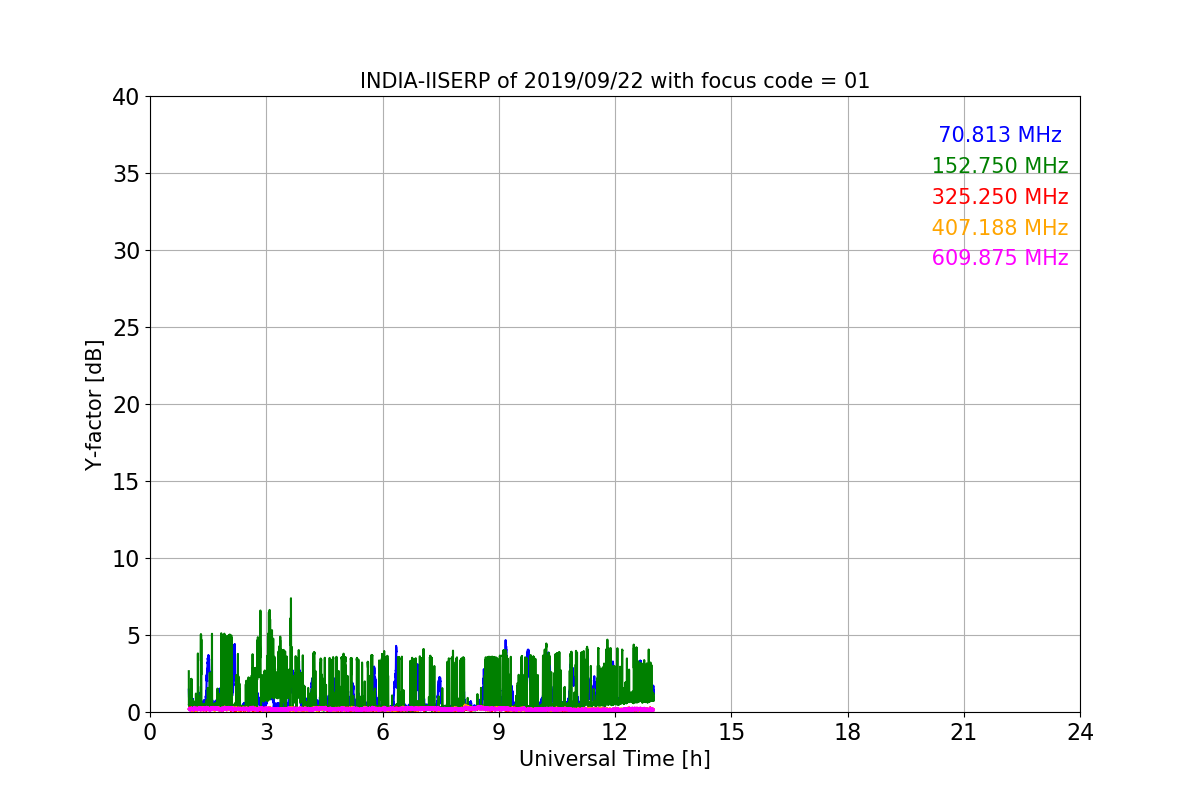Select the 152.750 MHz green legend label
Screen dimensions: 1200x800
pyautogui.click(x=999, y=166)
